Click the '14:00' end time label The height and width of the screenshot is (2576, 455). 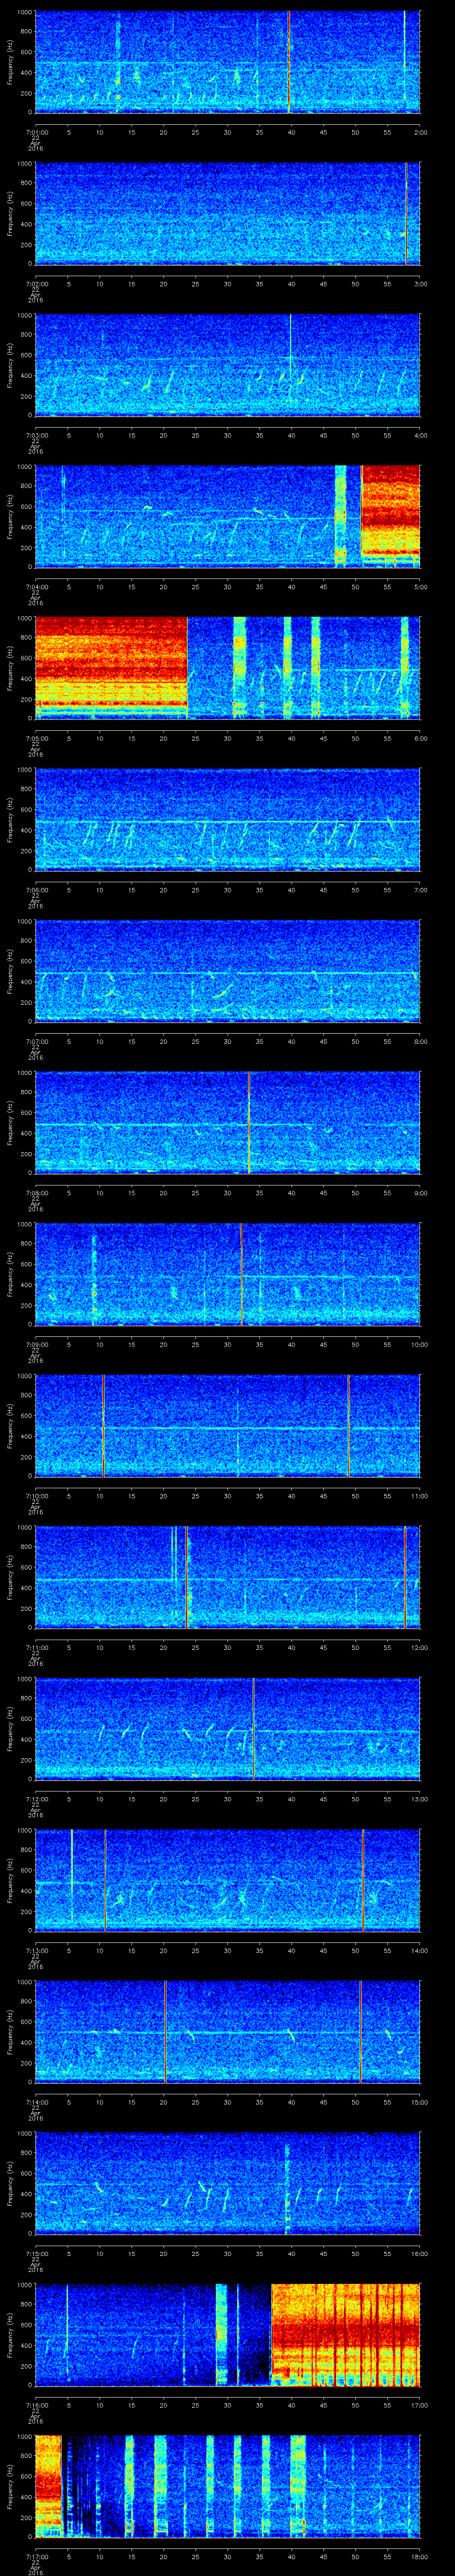click(x=419, y=1950)
